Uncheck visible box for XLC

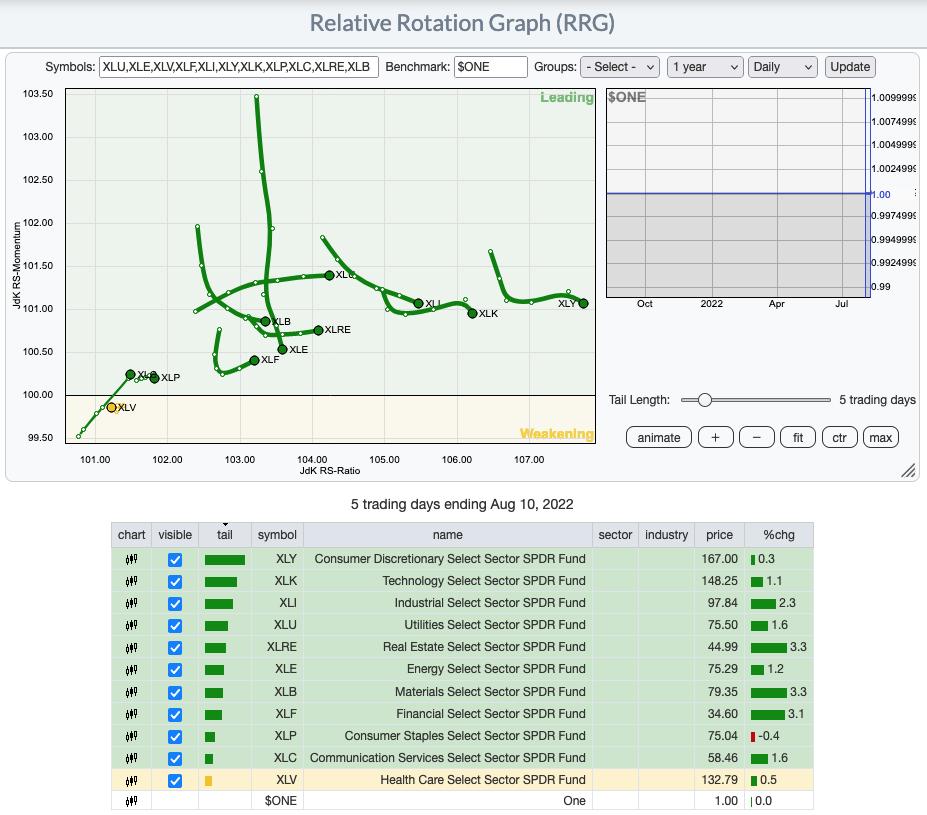175,759
